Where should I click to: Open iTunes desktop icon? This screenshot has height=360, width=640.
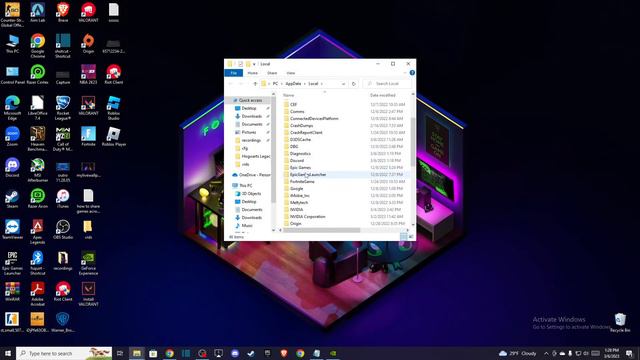pos(63,199)
